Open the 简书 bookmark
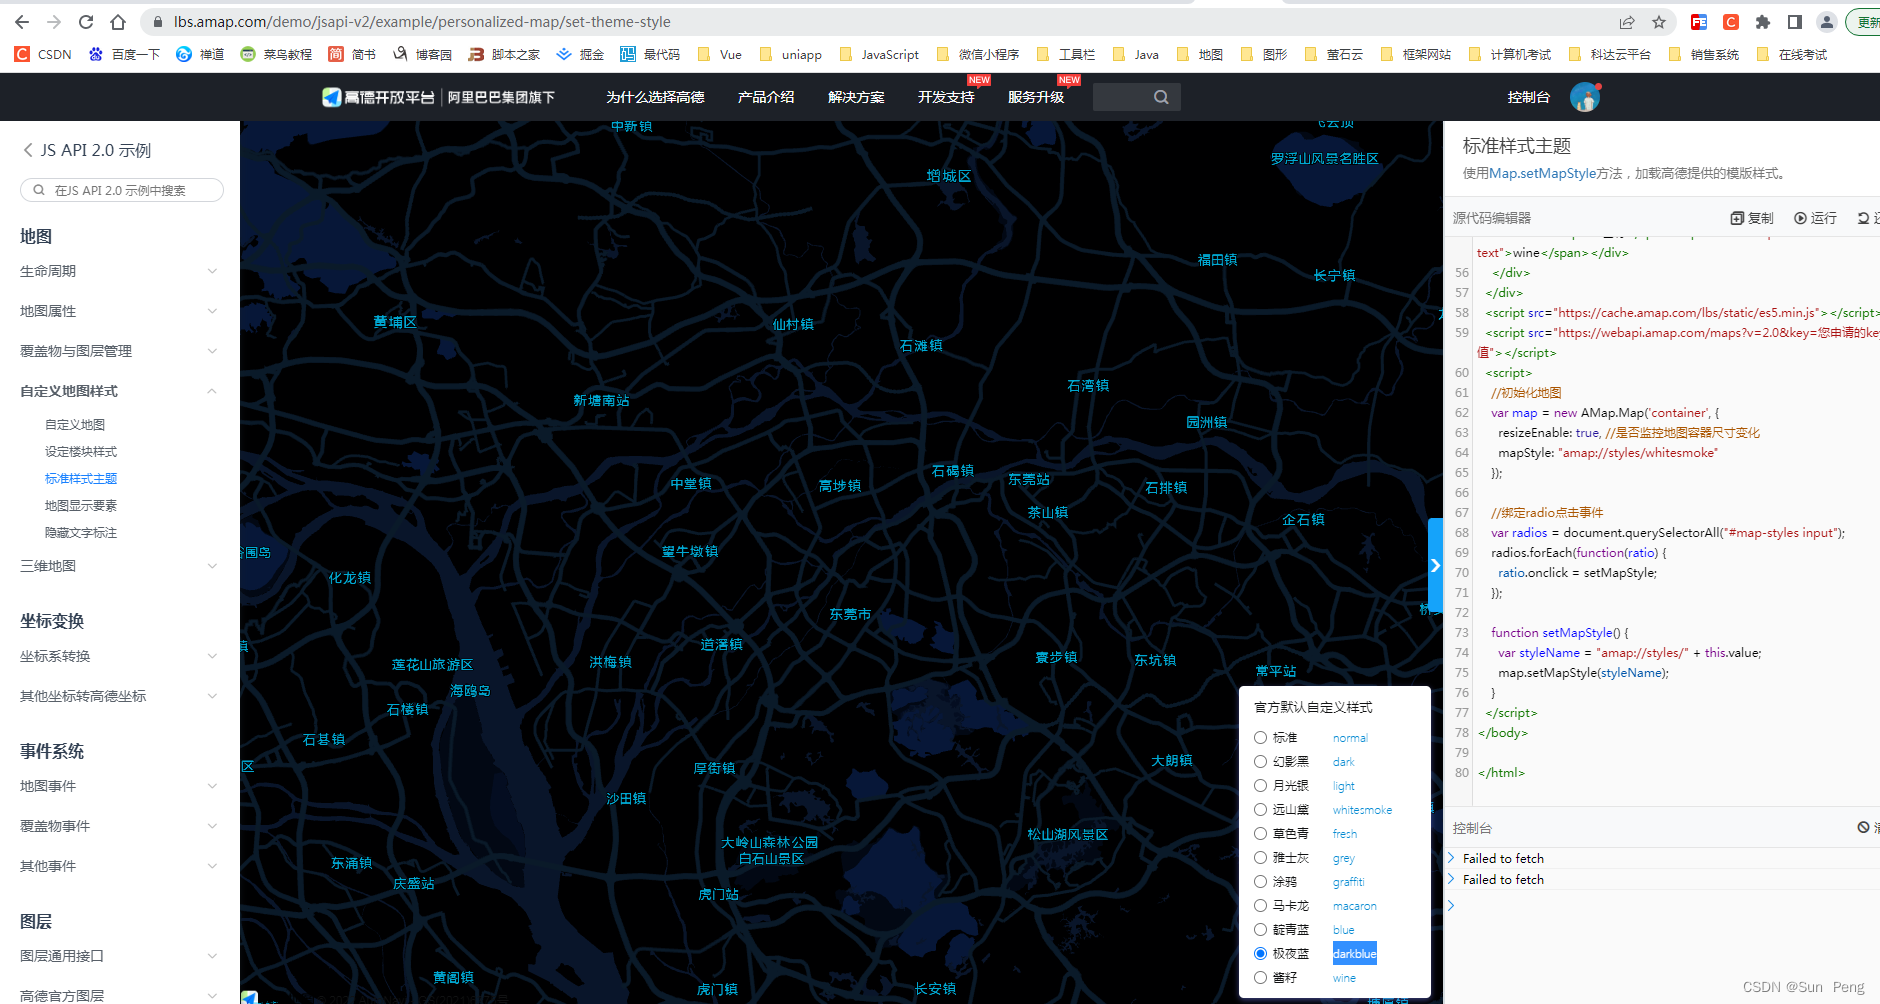The height and width of the screenshot is (1004, 1880). click(x=352, y=54)
